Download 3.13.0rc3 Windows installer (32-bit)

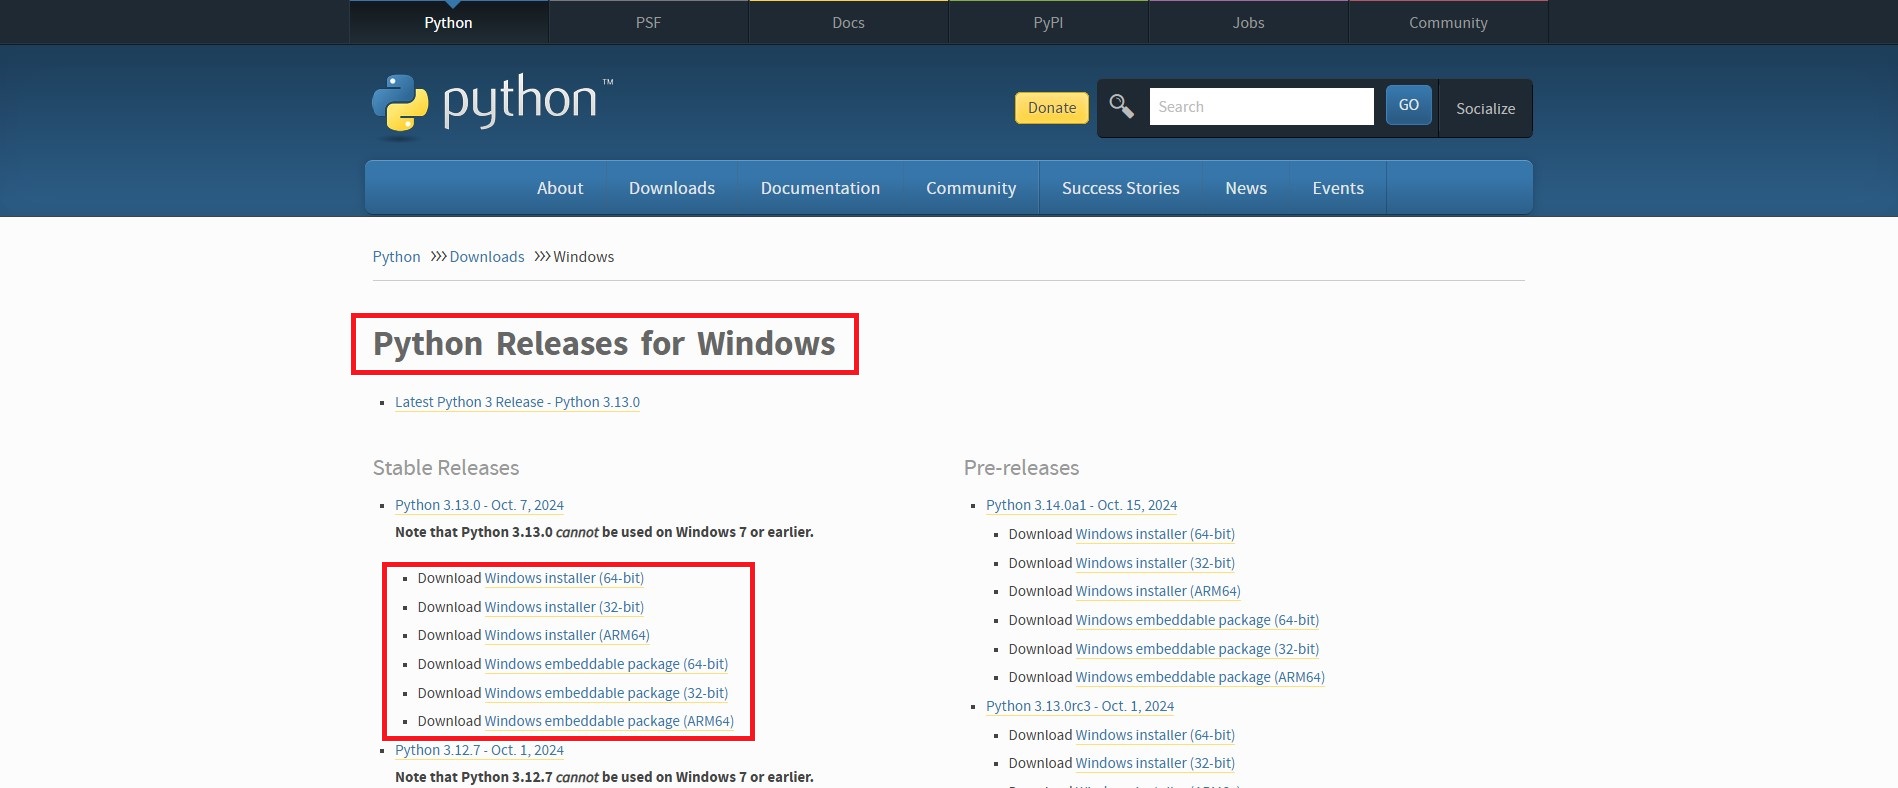tap(1155, 763)
